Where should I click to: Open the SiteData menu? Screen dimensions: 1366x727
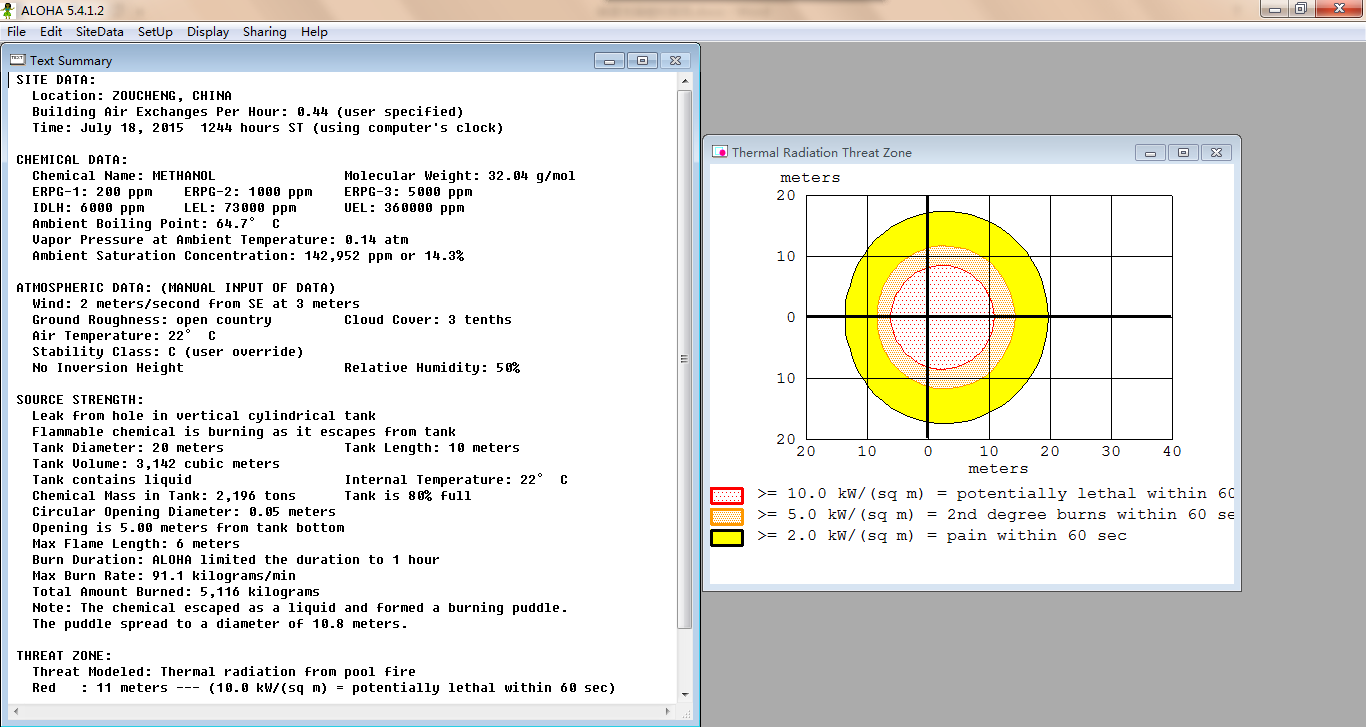click(100, 32)
